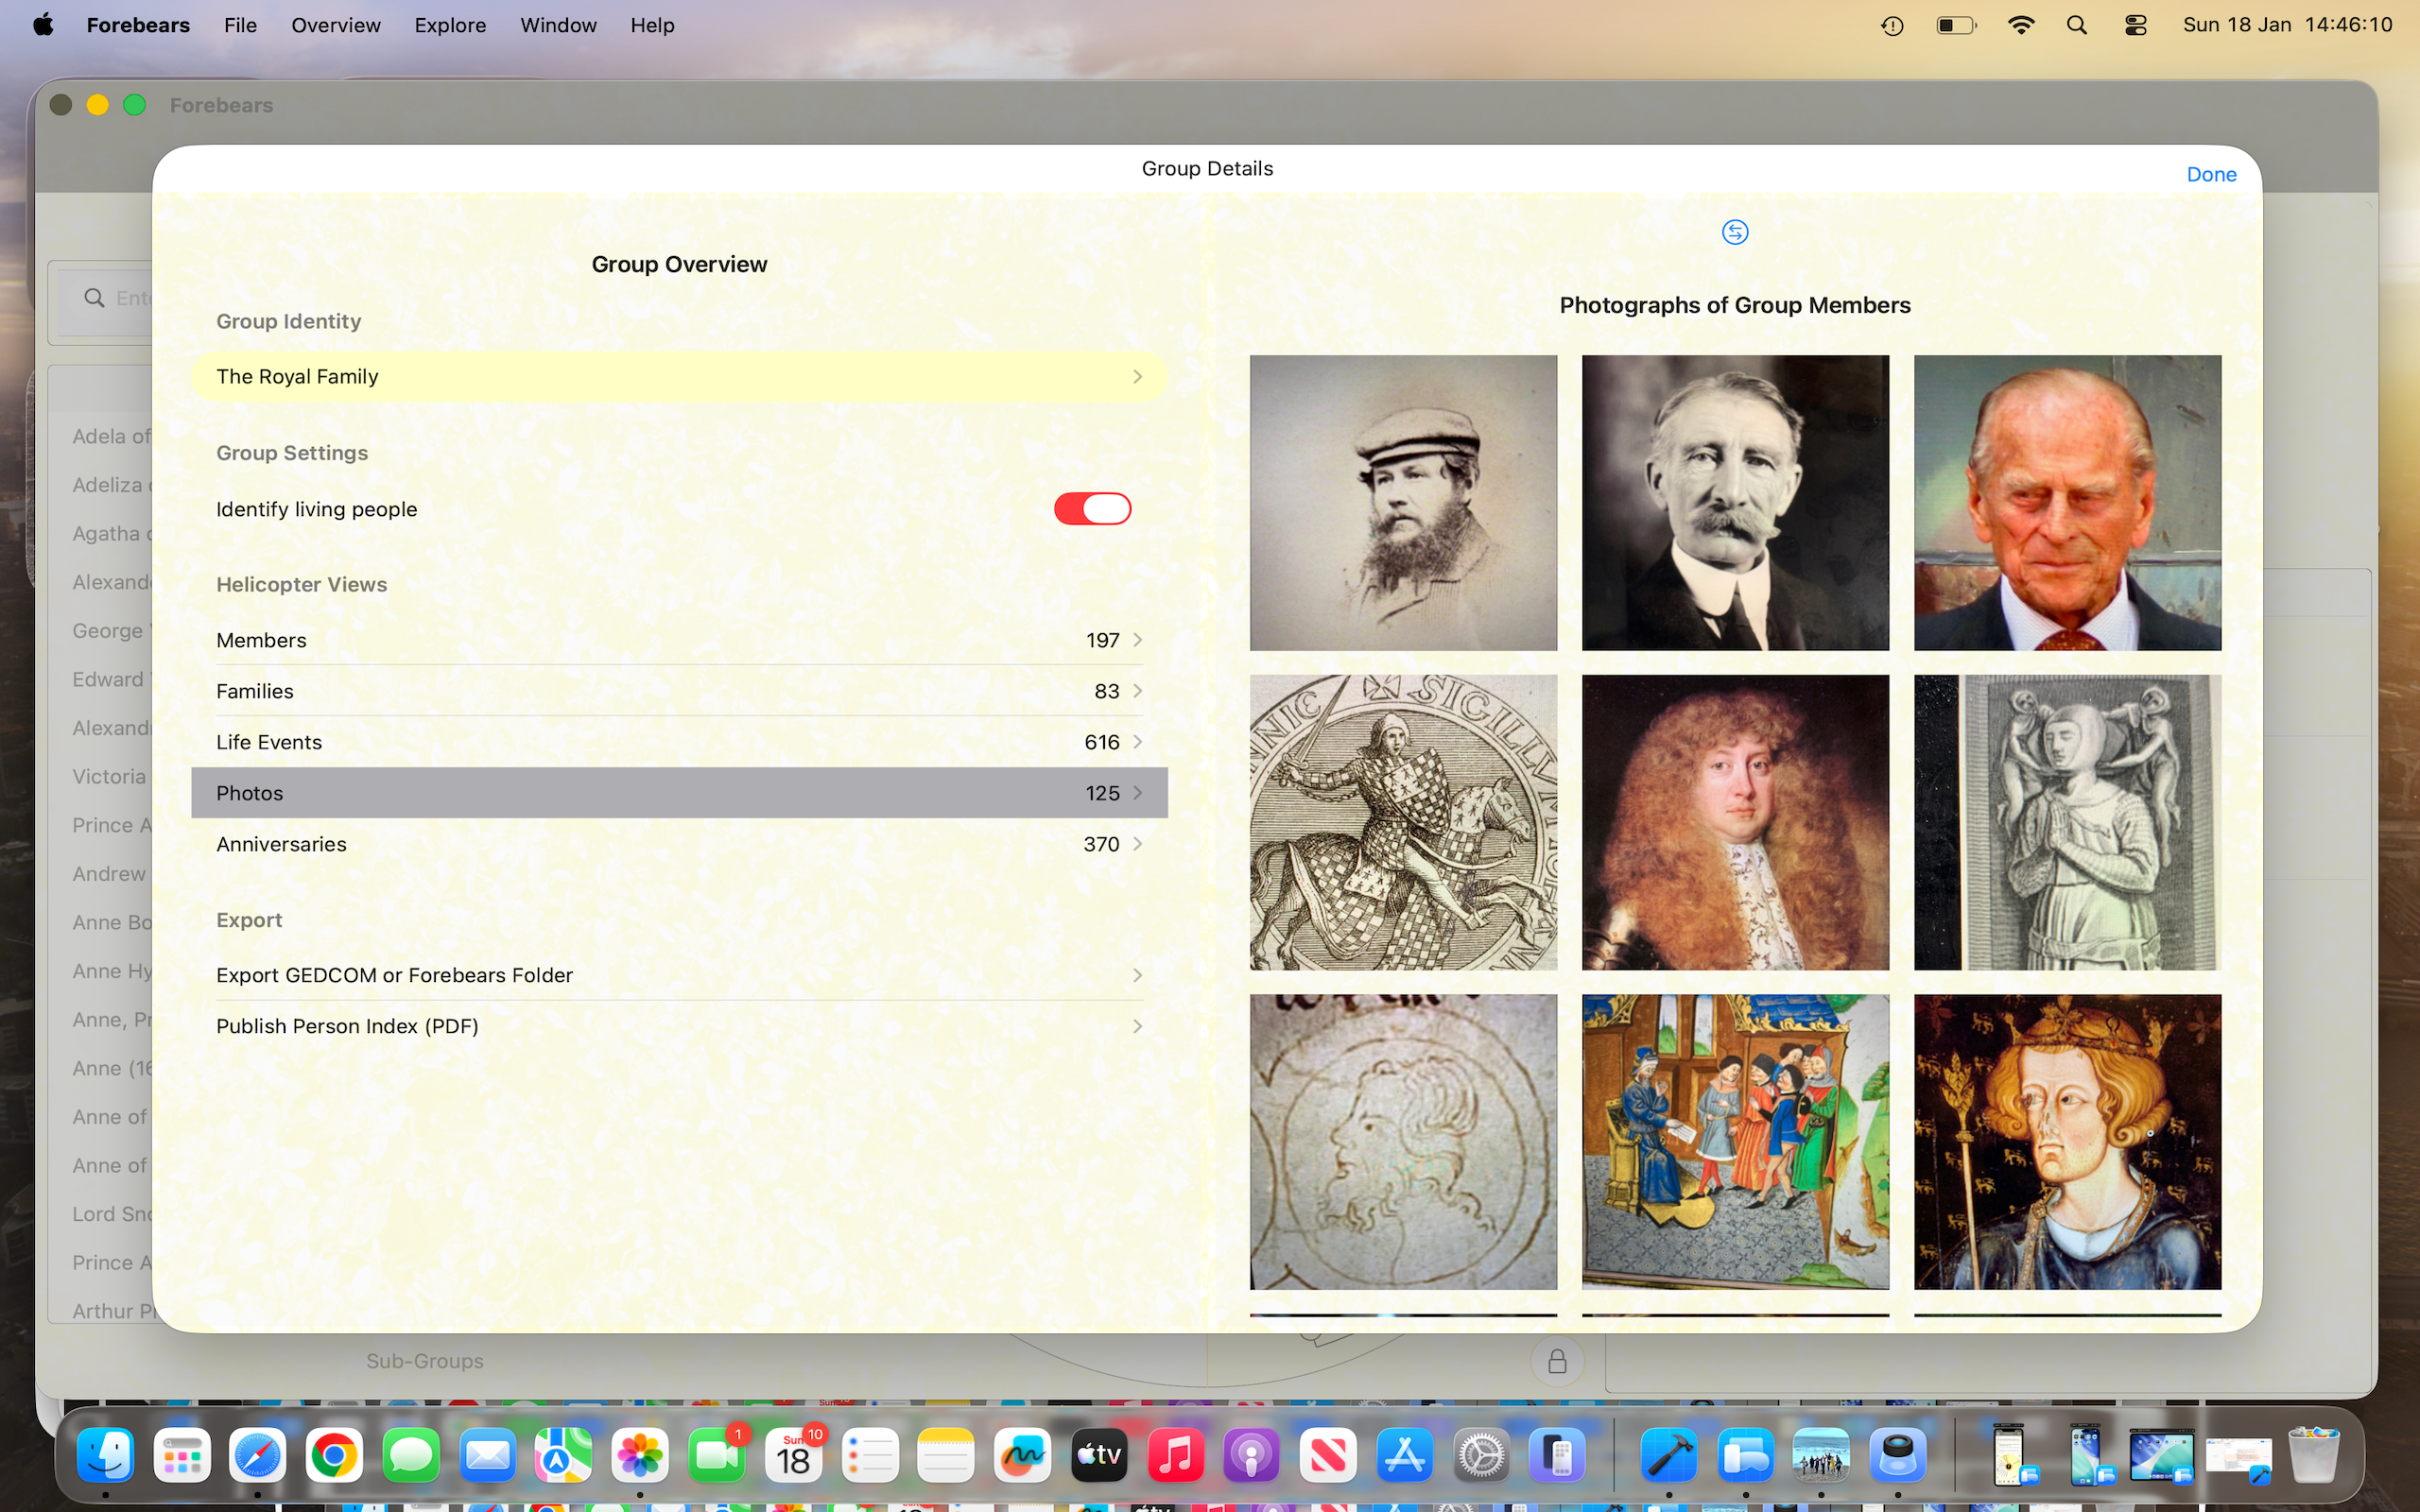Open Control Center in the menu bar
The height and width of the screenshot is (1512, 2420).
click(2136, 25)
